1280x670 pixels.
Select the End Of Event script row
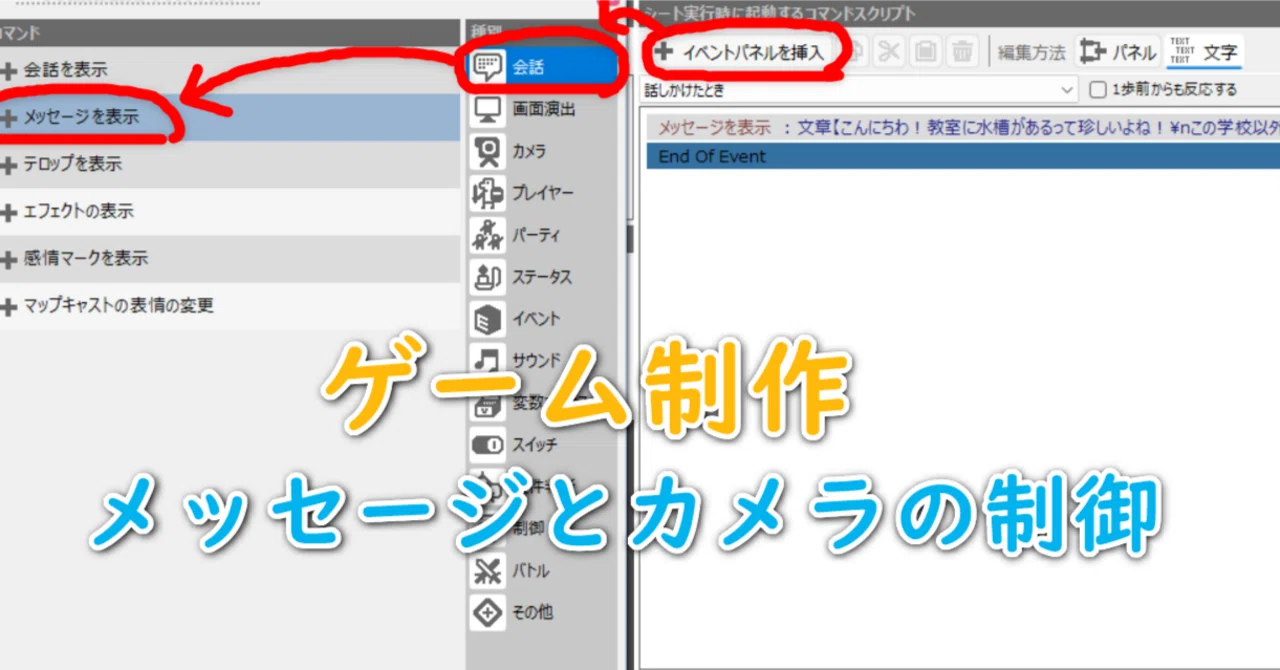(x=963, y=156)
